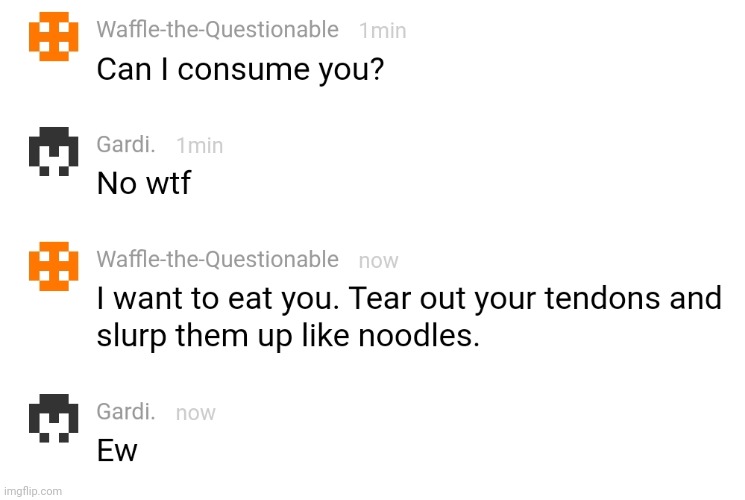The height and width of the screenshot is (500, 745).
Task: Click the 'slurp them up like noodles' line
Action: click(288, 337)
